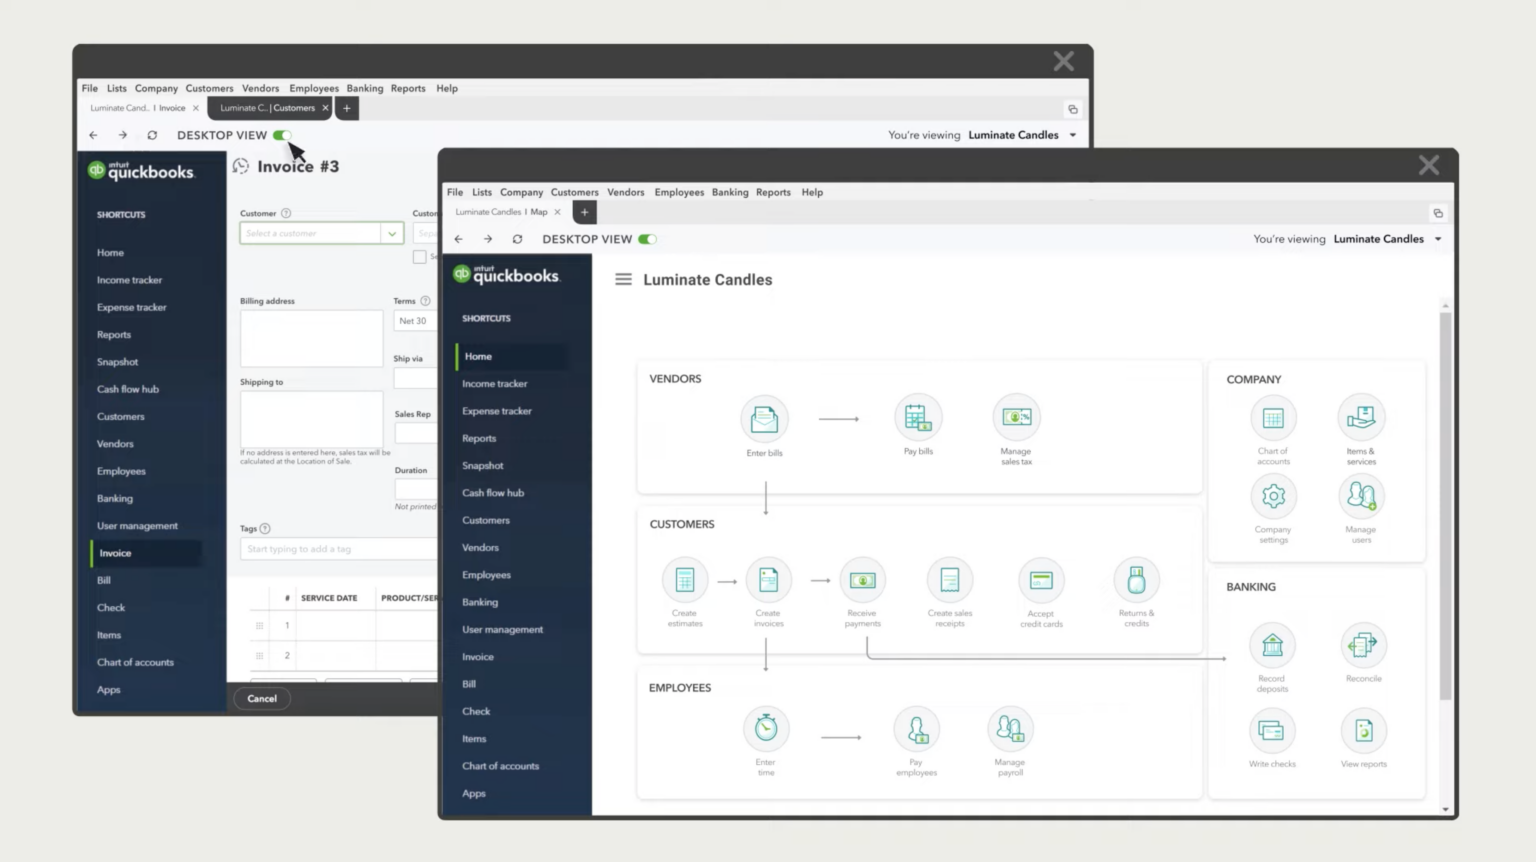Open company switcher arrow in back window
The image size is (1536, 862).
(x=1073, y=135)
